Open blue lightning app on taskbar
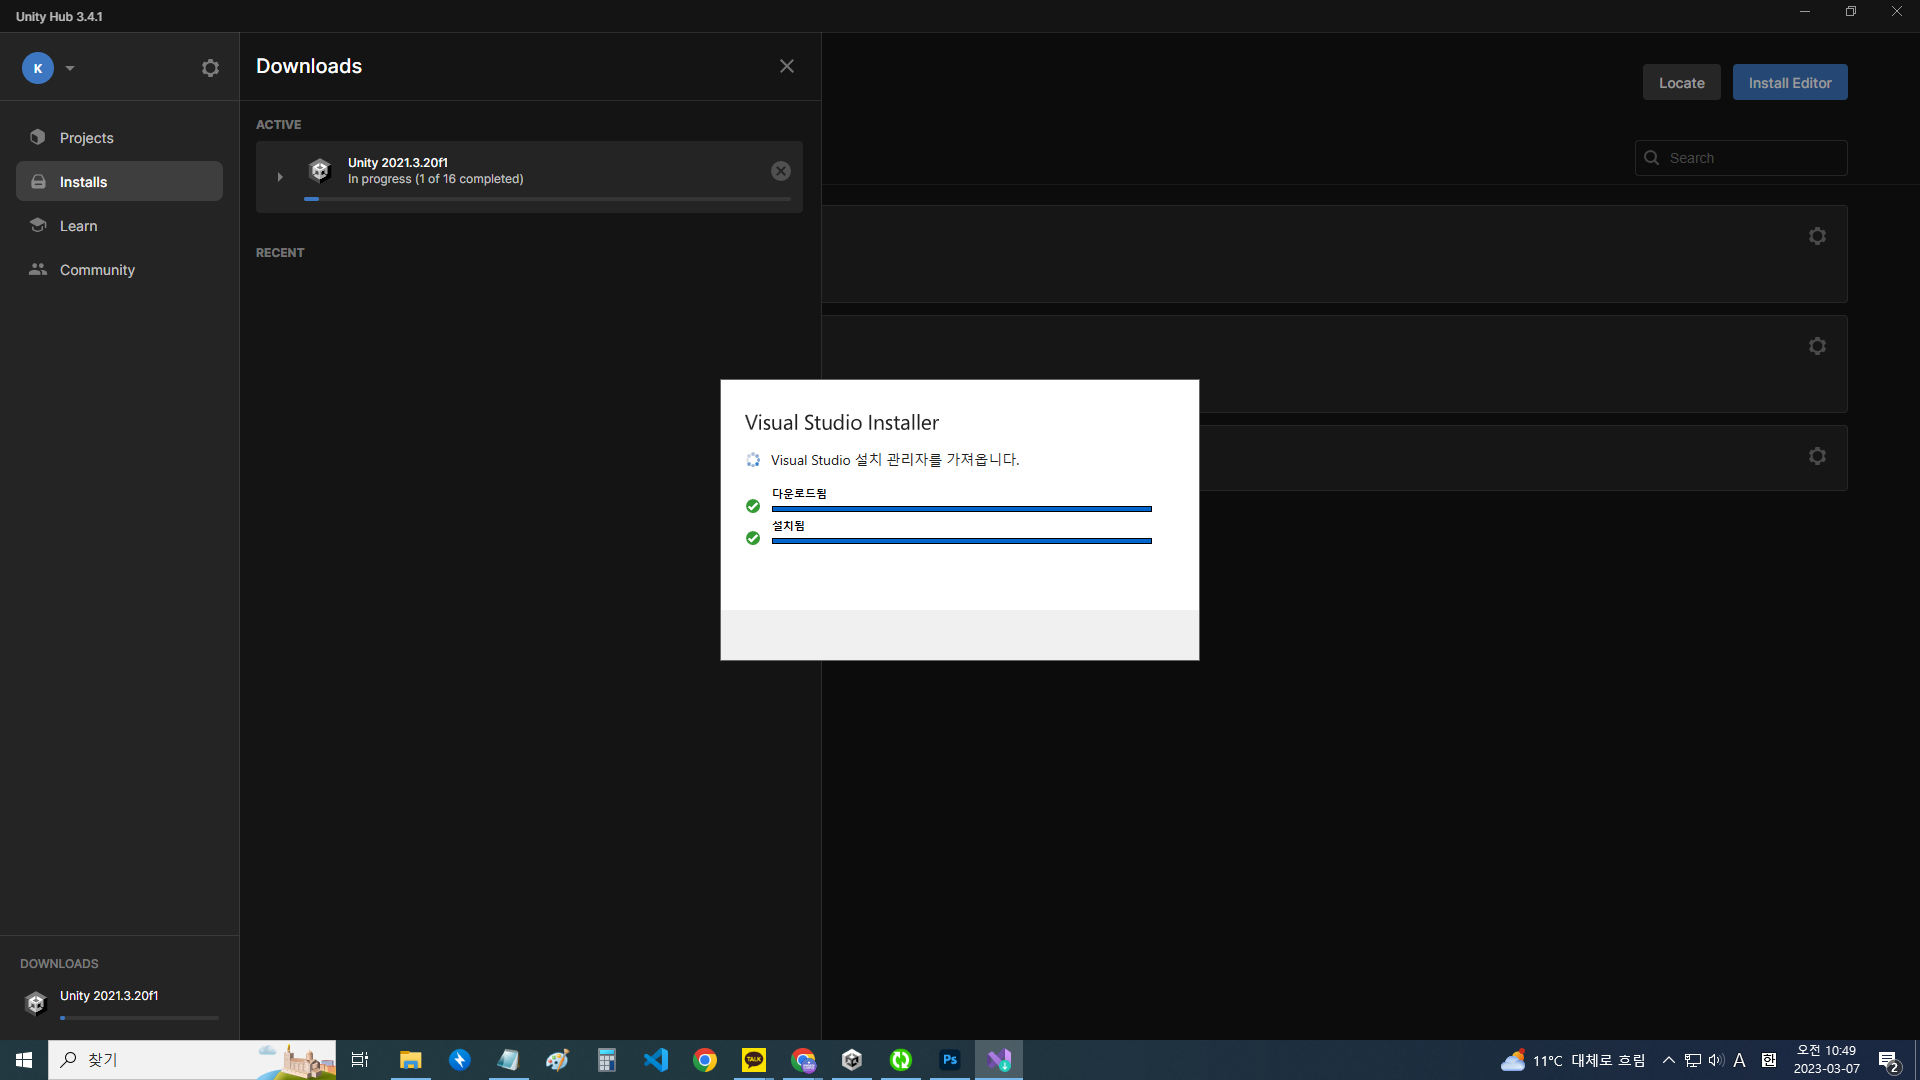 (x=459, y=1060)
